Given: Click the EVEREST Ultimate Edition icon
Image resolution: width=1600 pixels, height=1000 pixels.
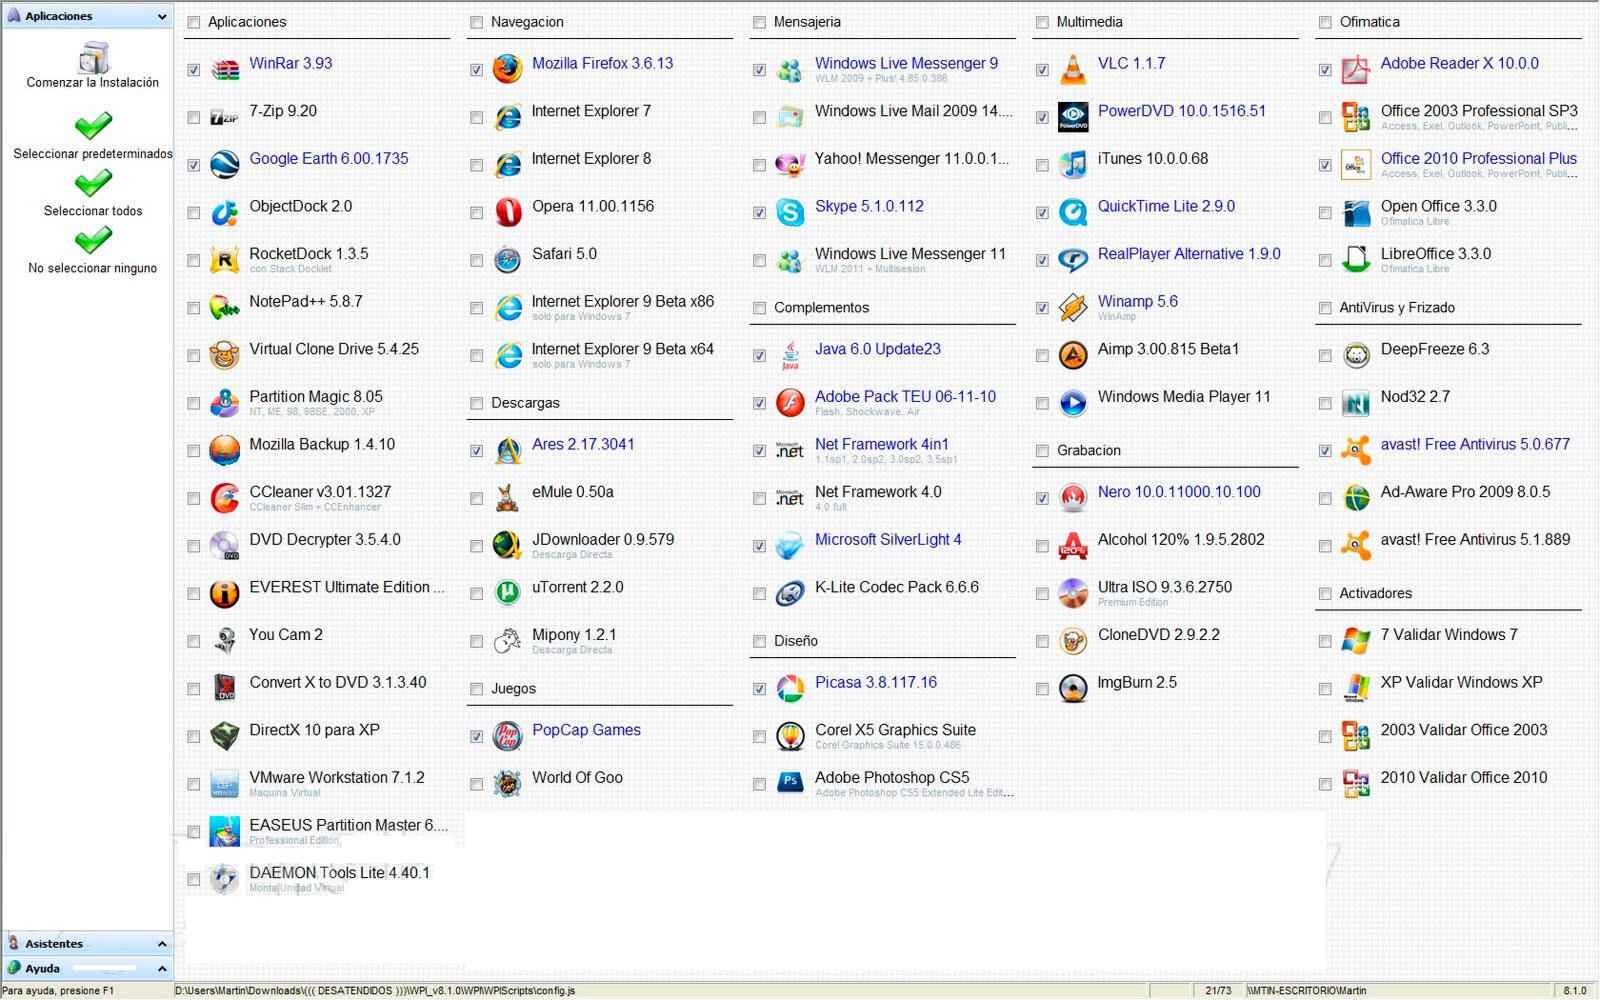Looking at the screenshot, I should click(225, 594).
